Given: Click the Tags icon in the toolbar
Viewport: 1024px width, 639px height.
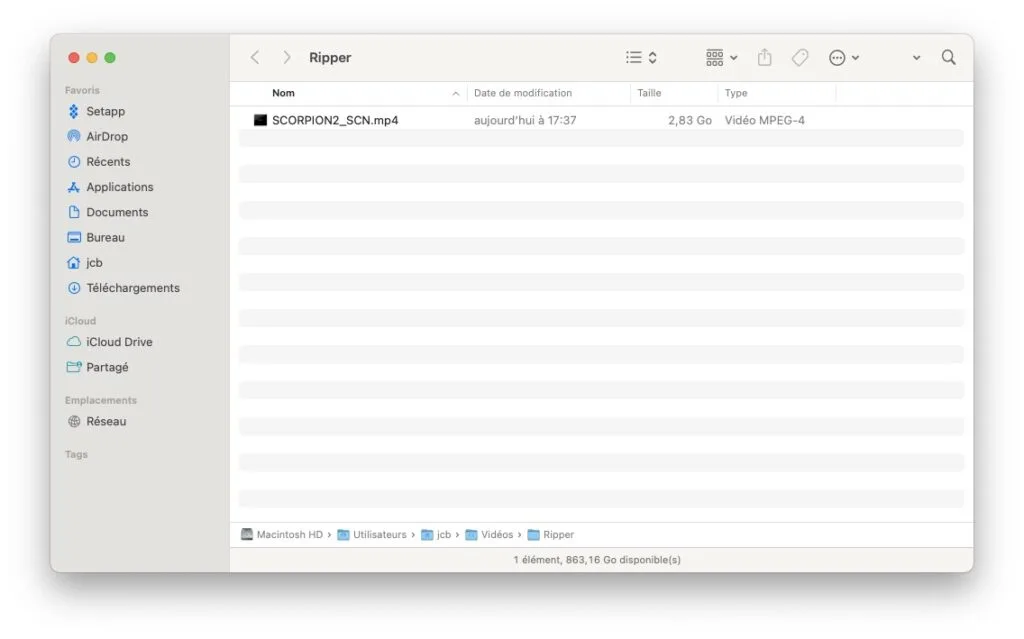Looking at the screenshot, I should tap(800, 57).
